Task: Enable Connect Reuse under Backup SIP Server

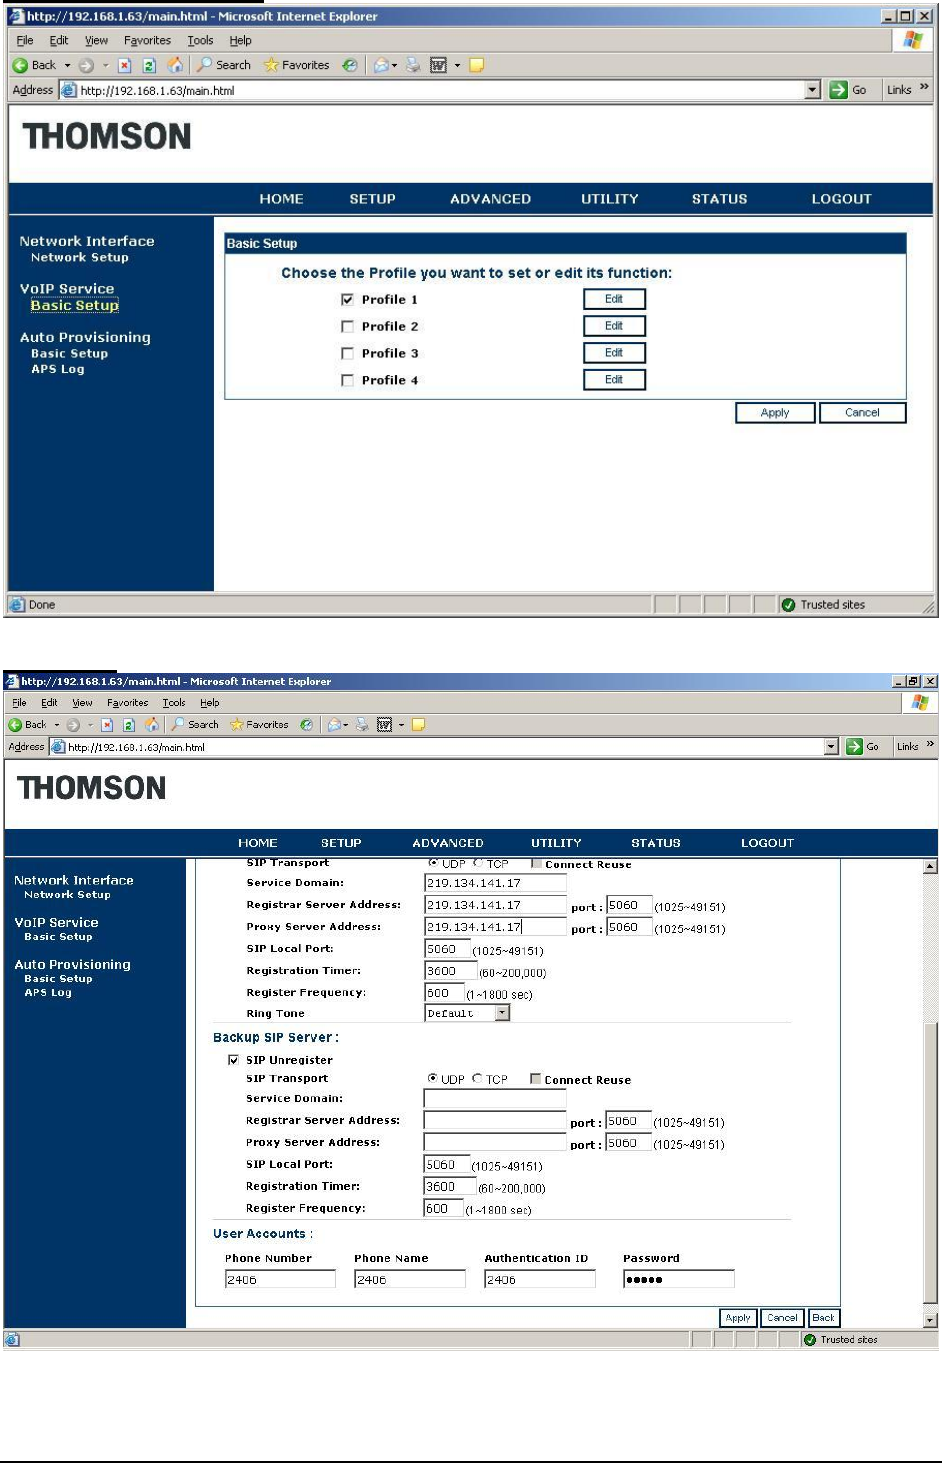Action: [x=536, y=1079]
